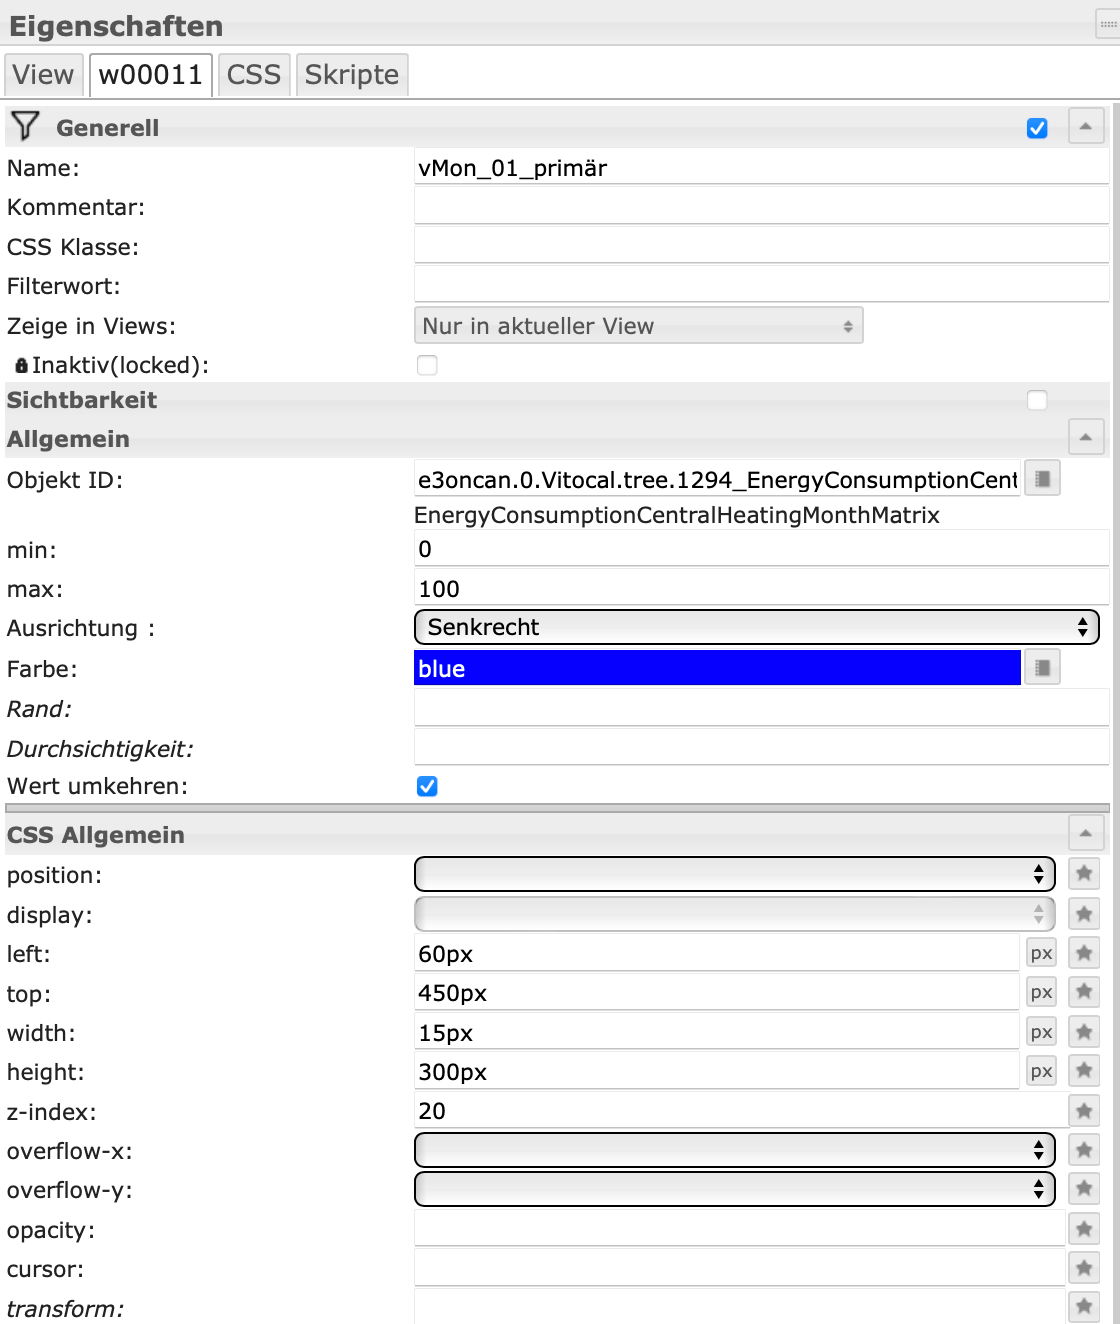Click the filter funnel icon beside Generell

coord(25,126)
